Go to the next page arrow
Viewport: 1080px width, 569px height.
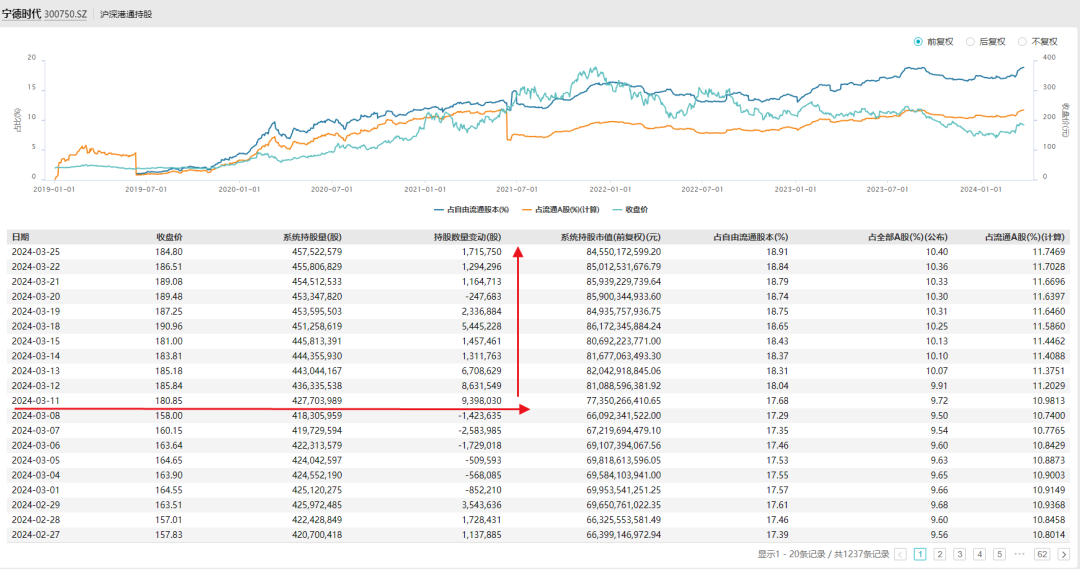(x=1063, y=555)
